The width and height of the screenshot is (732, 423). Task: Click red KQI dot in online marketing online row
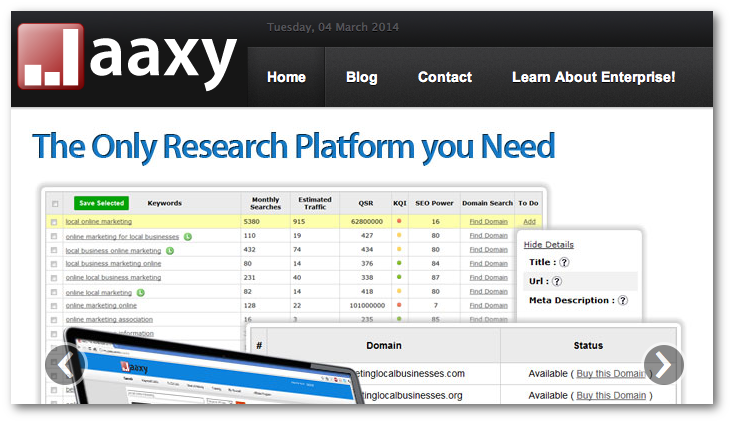pos(399,305)
